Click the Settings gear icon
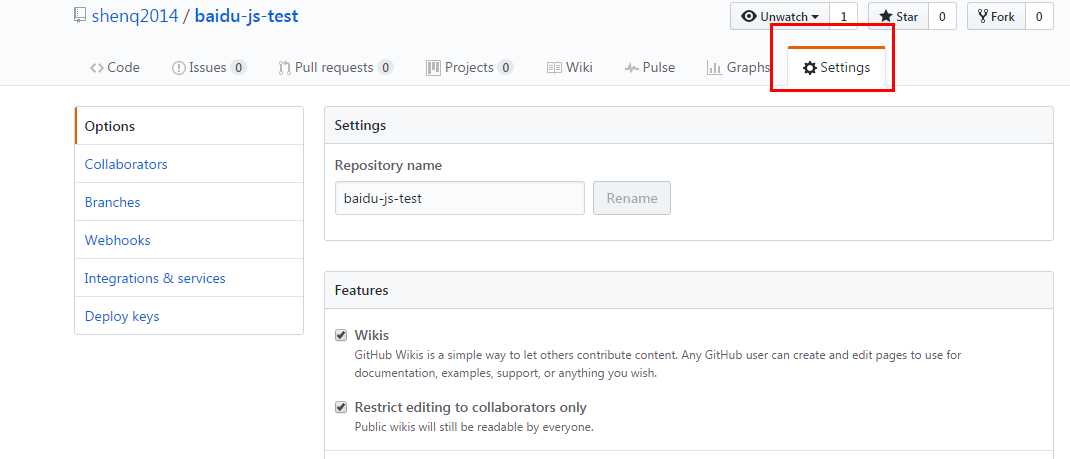 pyautogui.click(x=810, y=68)
